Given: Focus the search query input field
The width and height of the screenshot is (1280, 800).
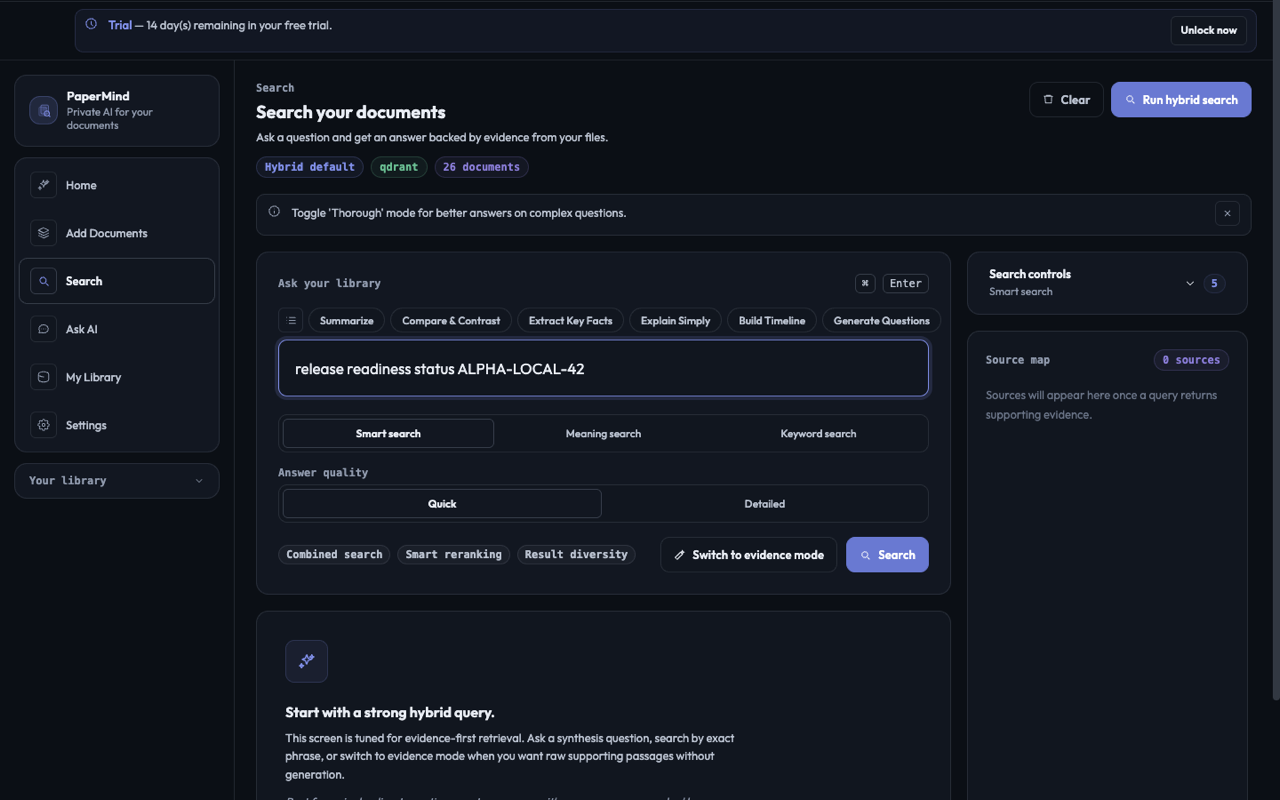Looking at the screenshot, I should [603, 368].
